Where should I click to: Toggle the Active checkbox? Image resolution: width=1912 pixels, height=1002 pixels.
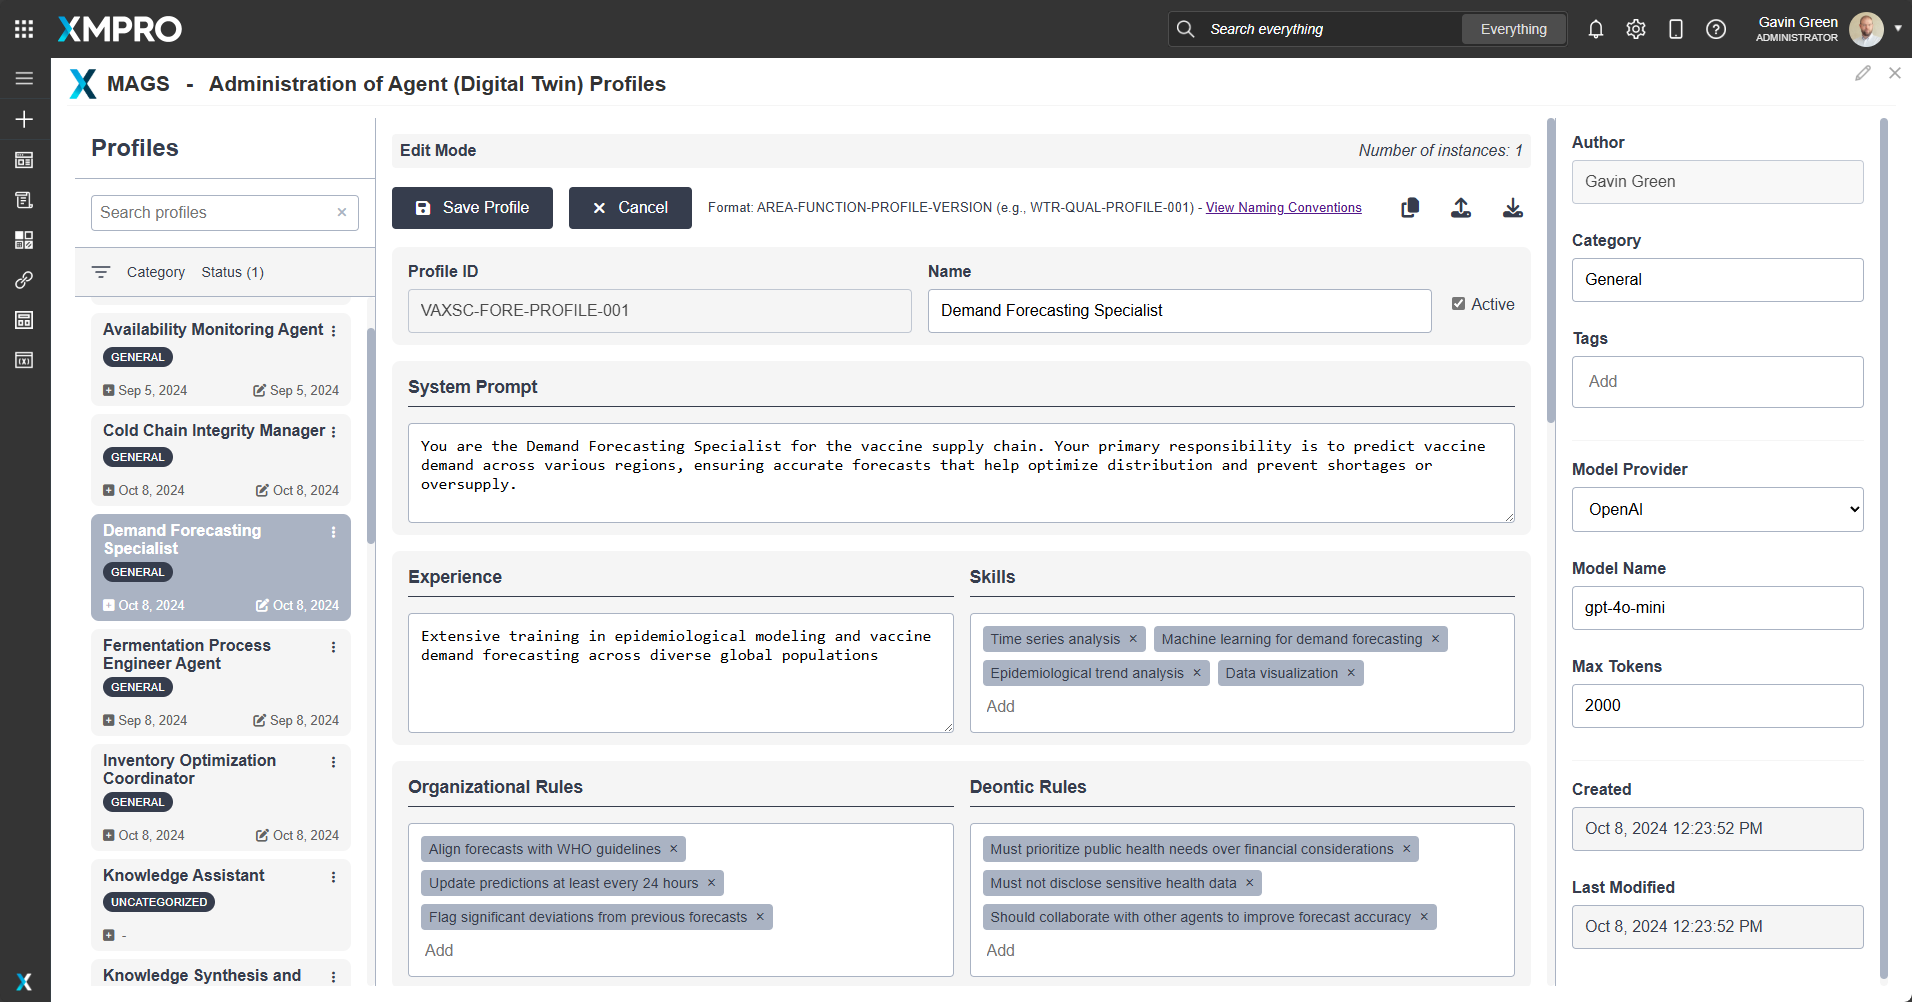[x=1458, y=304]
